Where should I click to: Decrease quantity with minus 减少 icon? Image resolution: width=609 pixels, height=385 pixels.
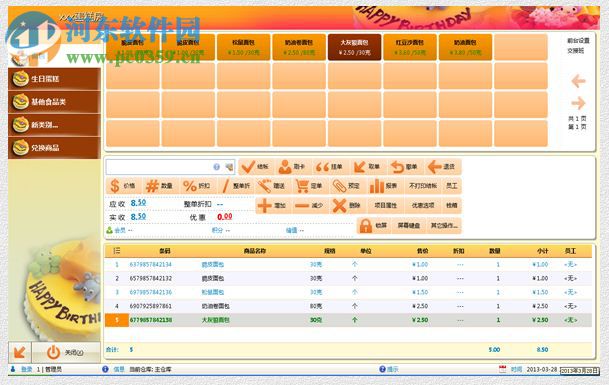pyautogui.click(x=302, y=206)
